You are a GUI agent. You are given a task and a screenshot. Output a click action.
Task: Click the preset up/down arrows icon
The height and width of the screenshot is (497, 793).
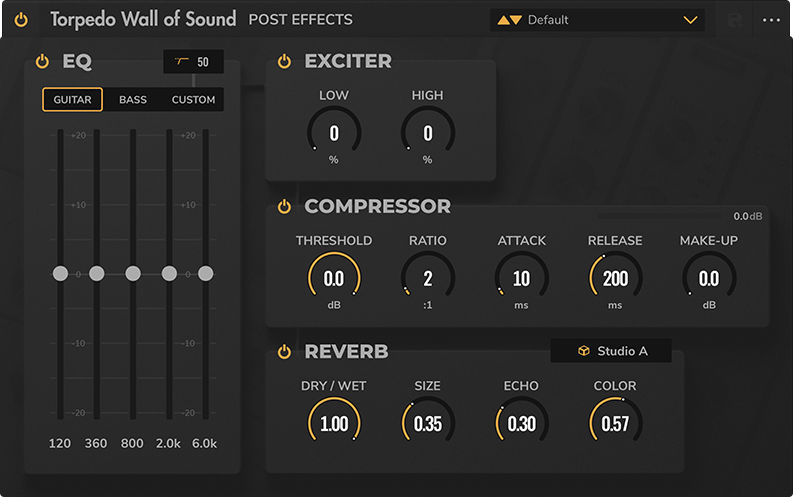click(x=509, y=20)
